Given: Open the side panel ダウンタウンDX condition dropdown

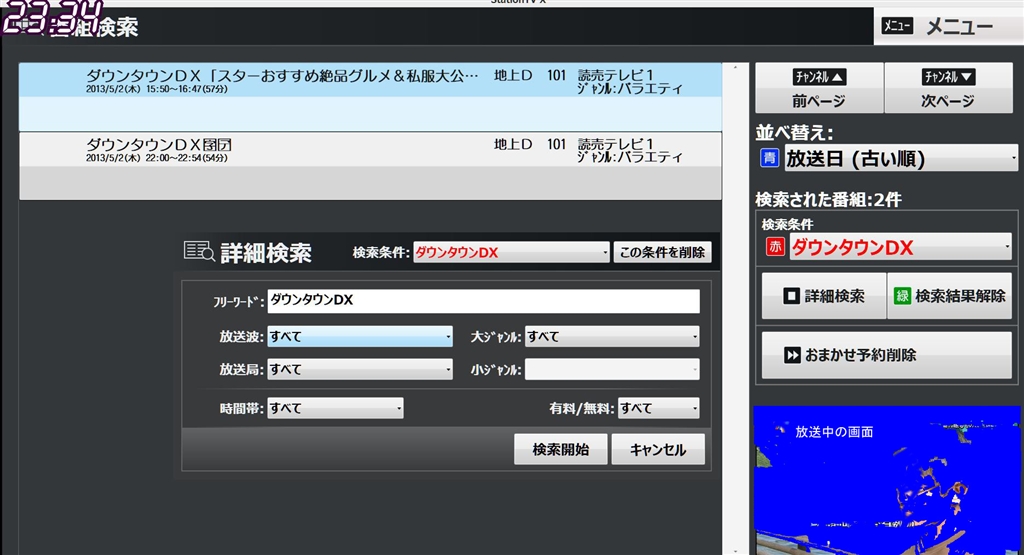Looking at the screenshot, I should pyautogui.click(x=901, y=247).
